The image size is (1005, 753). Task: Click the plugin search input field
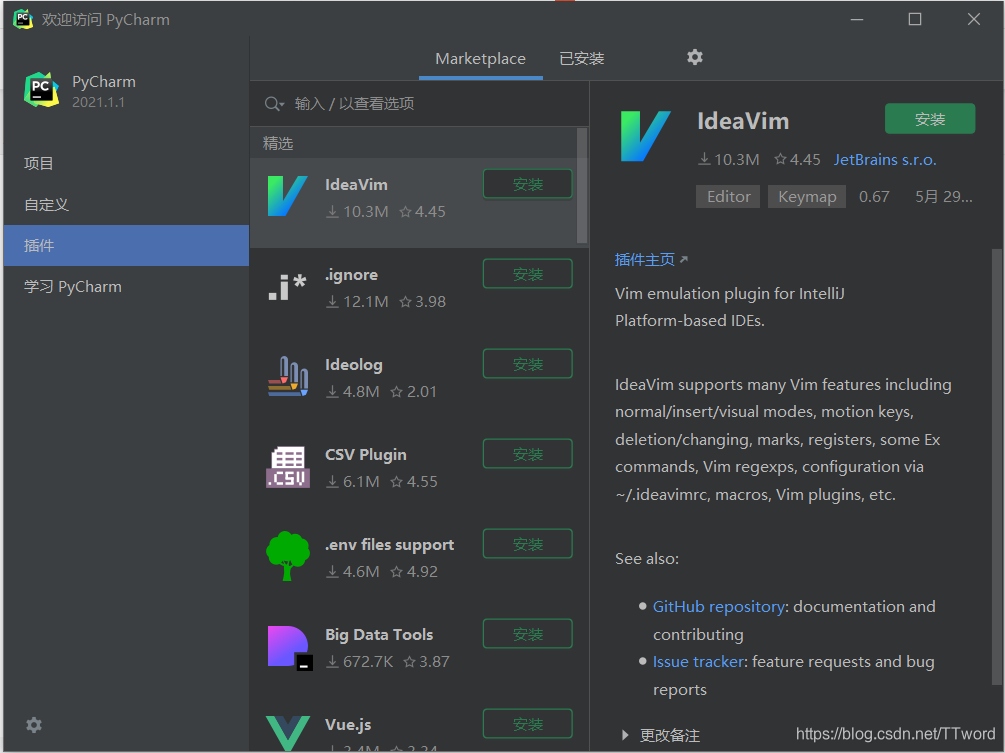(x=419, y=104)
